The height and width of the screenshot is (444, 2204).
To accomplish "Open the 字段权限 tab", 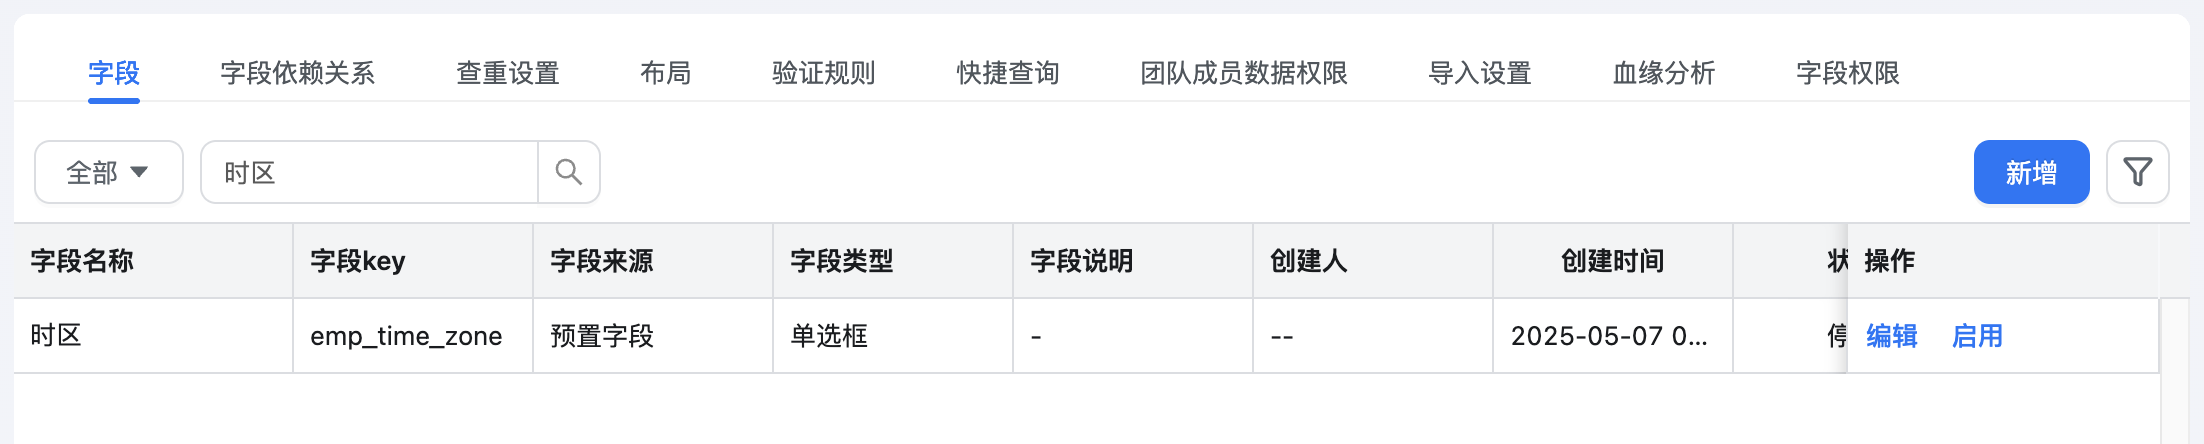I will coord(1848,73).
